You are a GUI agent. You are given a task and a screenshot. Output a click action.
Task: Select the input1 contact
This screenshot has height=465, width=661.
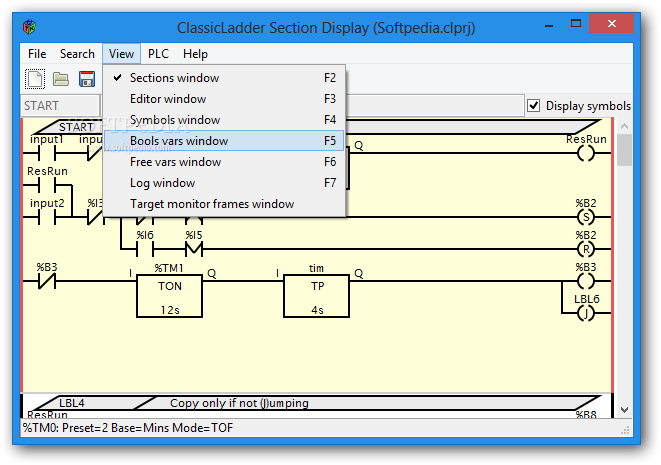coord(47,153)
